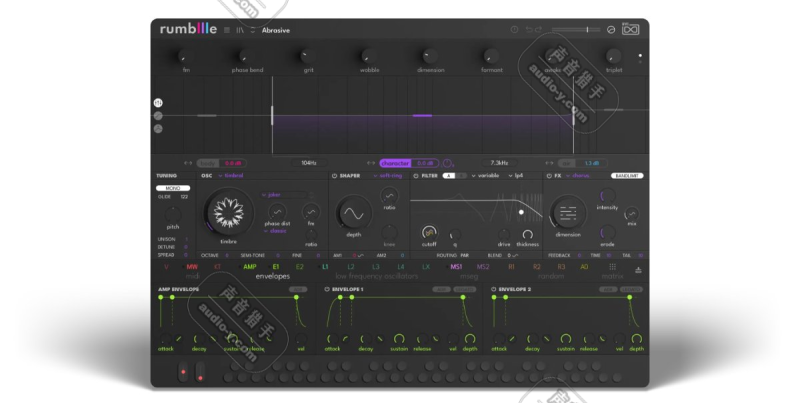Open the variable filter mode dropdown
800x403 pixels.
pos(485,175)
